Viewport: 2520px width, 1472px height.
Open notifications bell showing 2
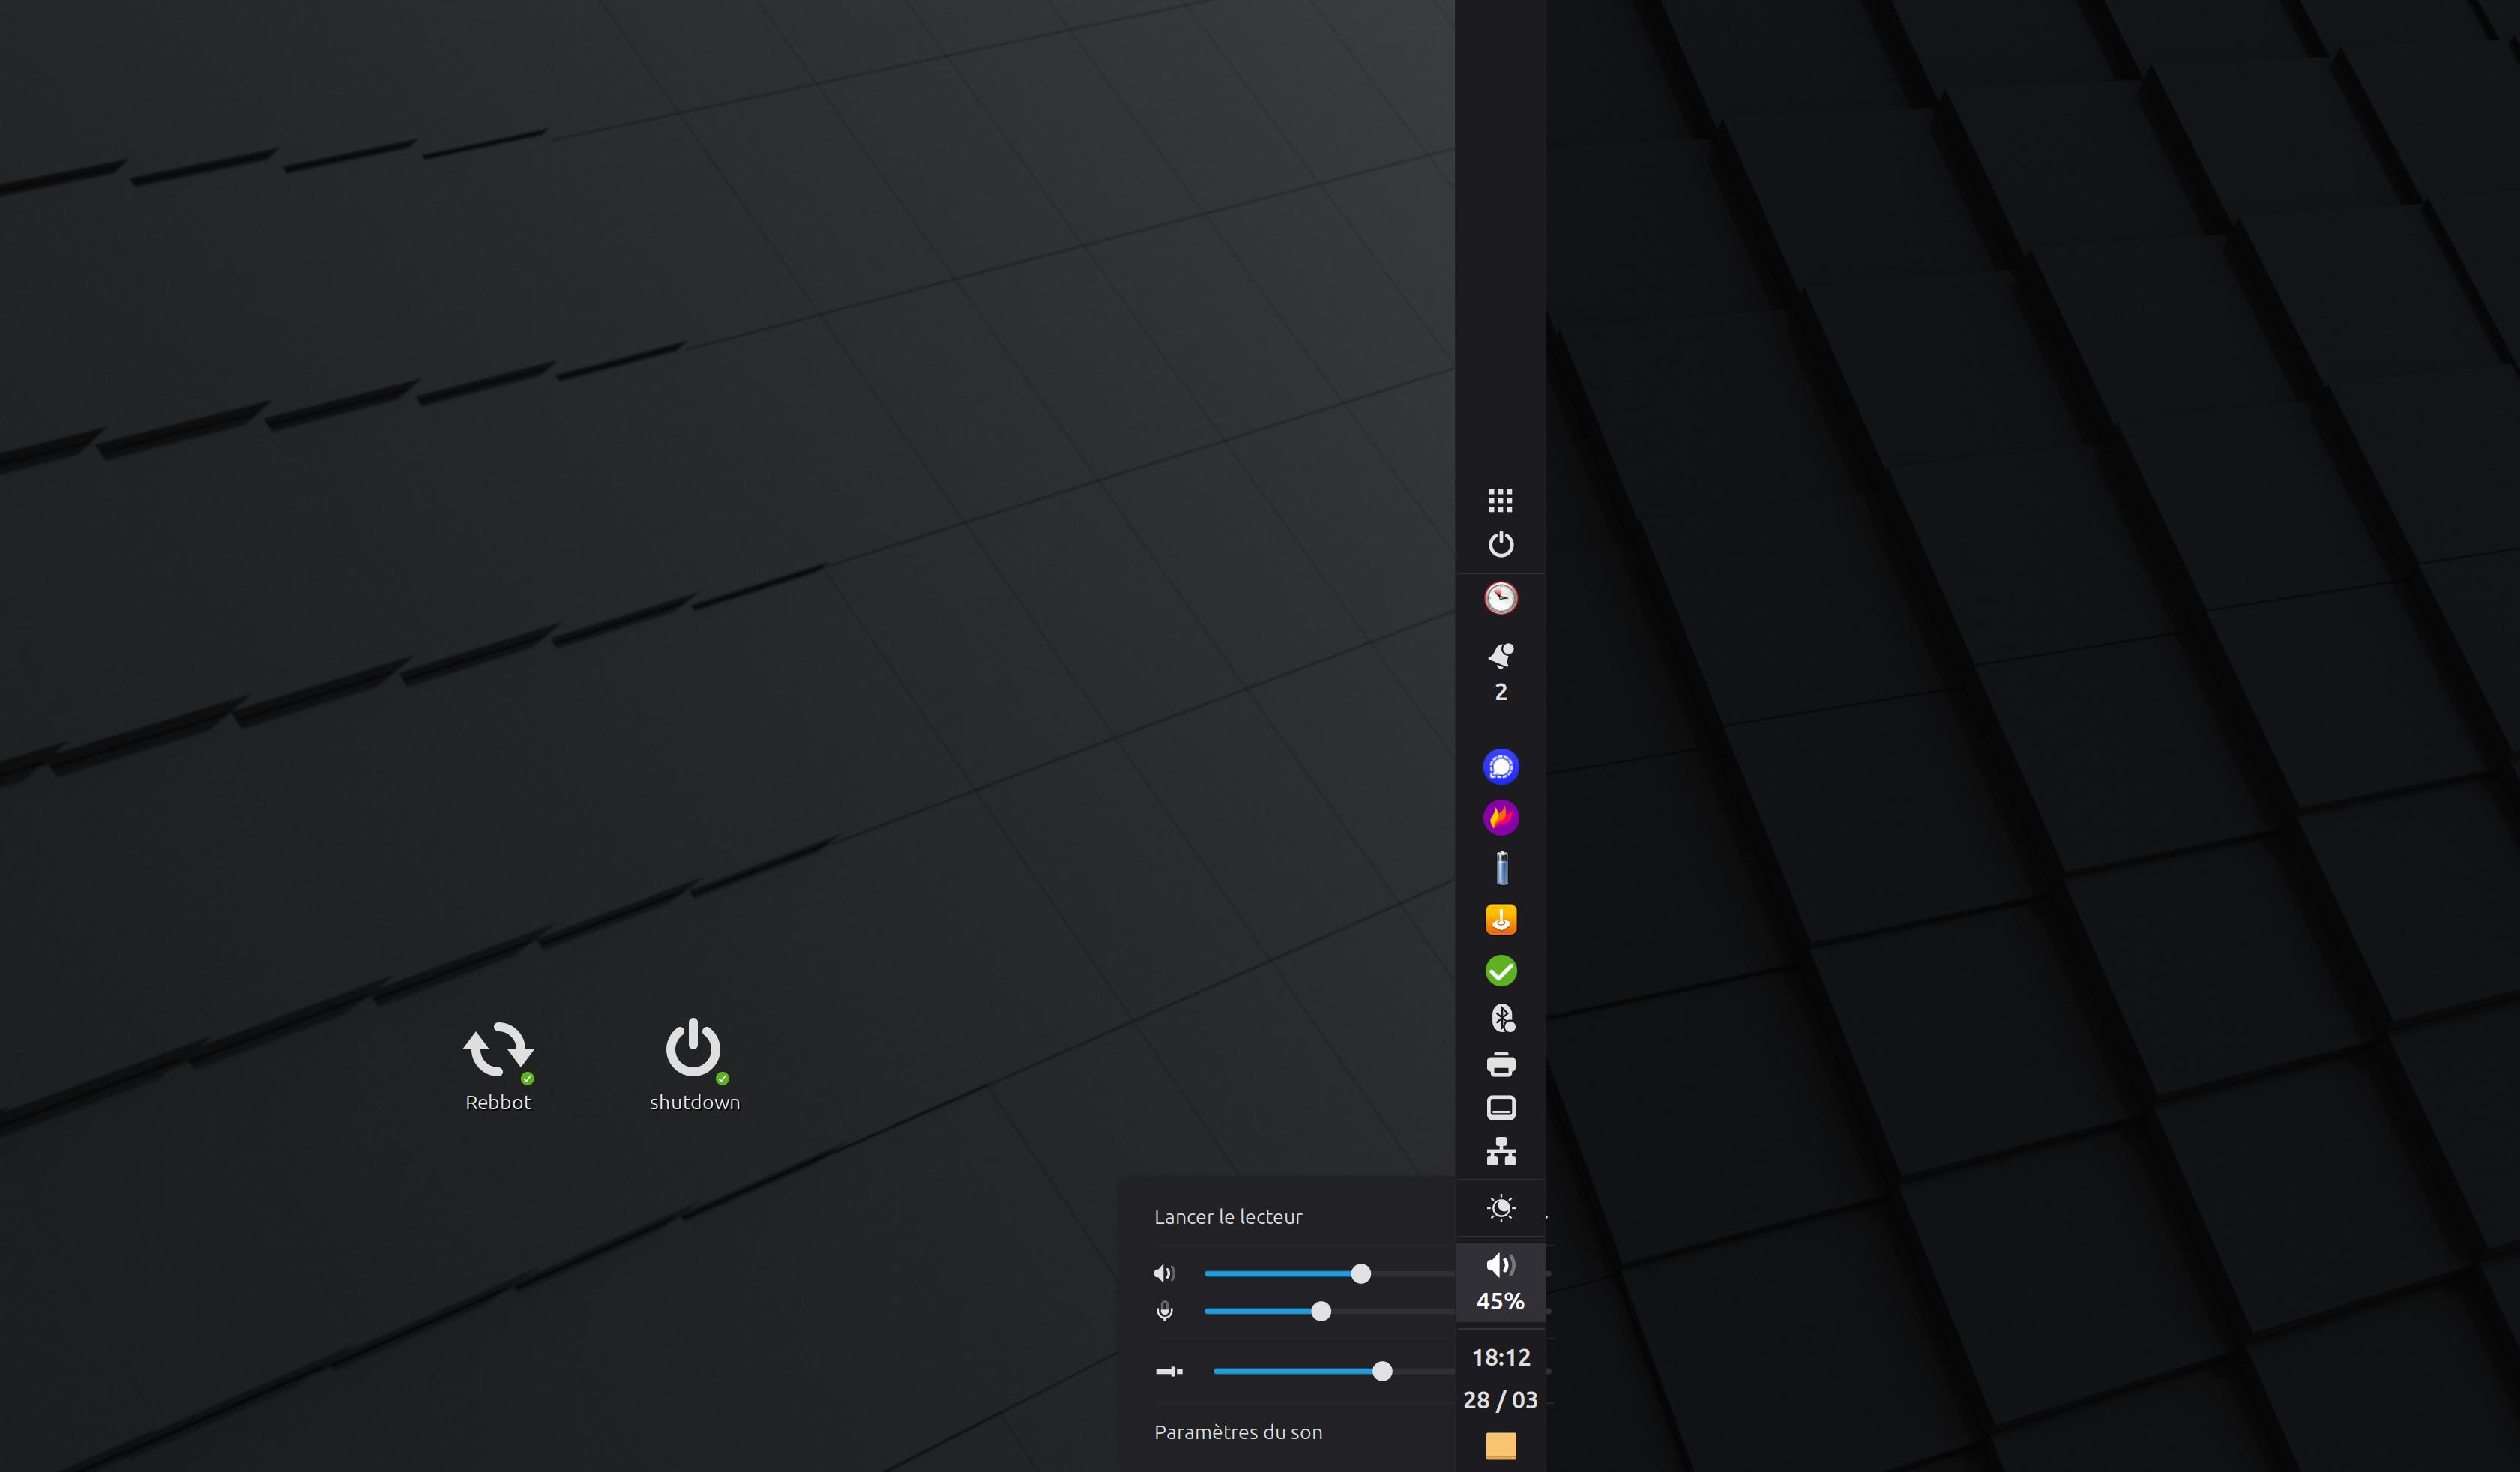click(1500, 672)
